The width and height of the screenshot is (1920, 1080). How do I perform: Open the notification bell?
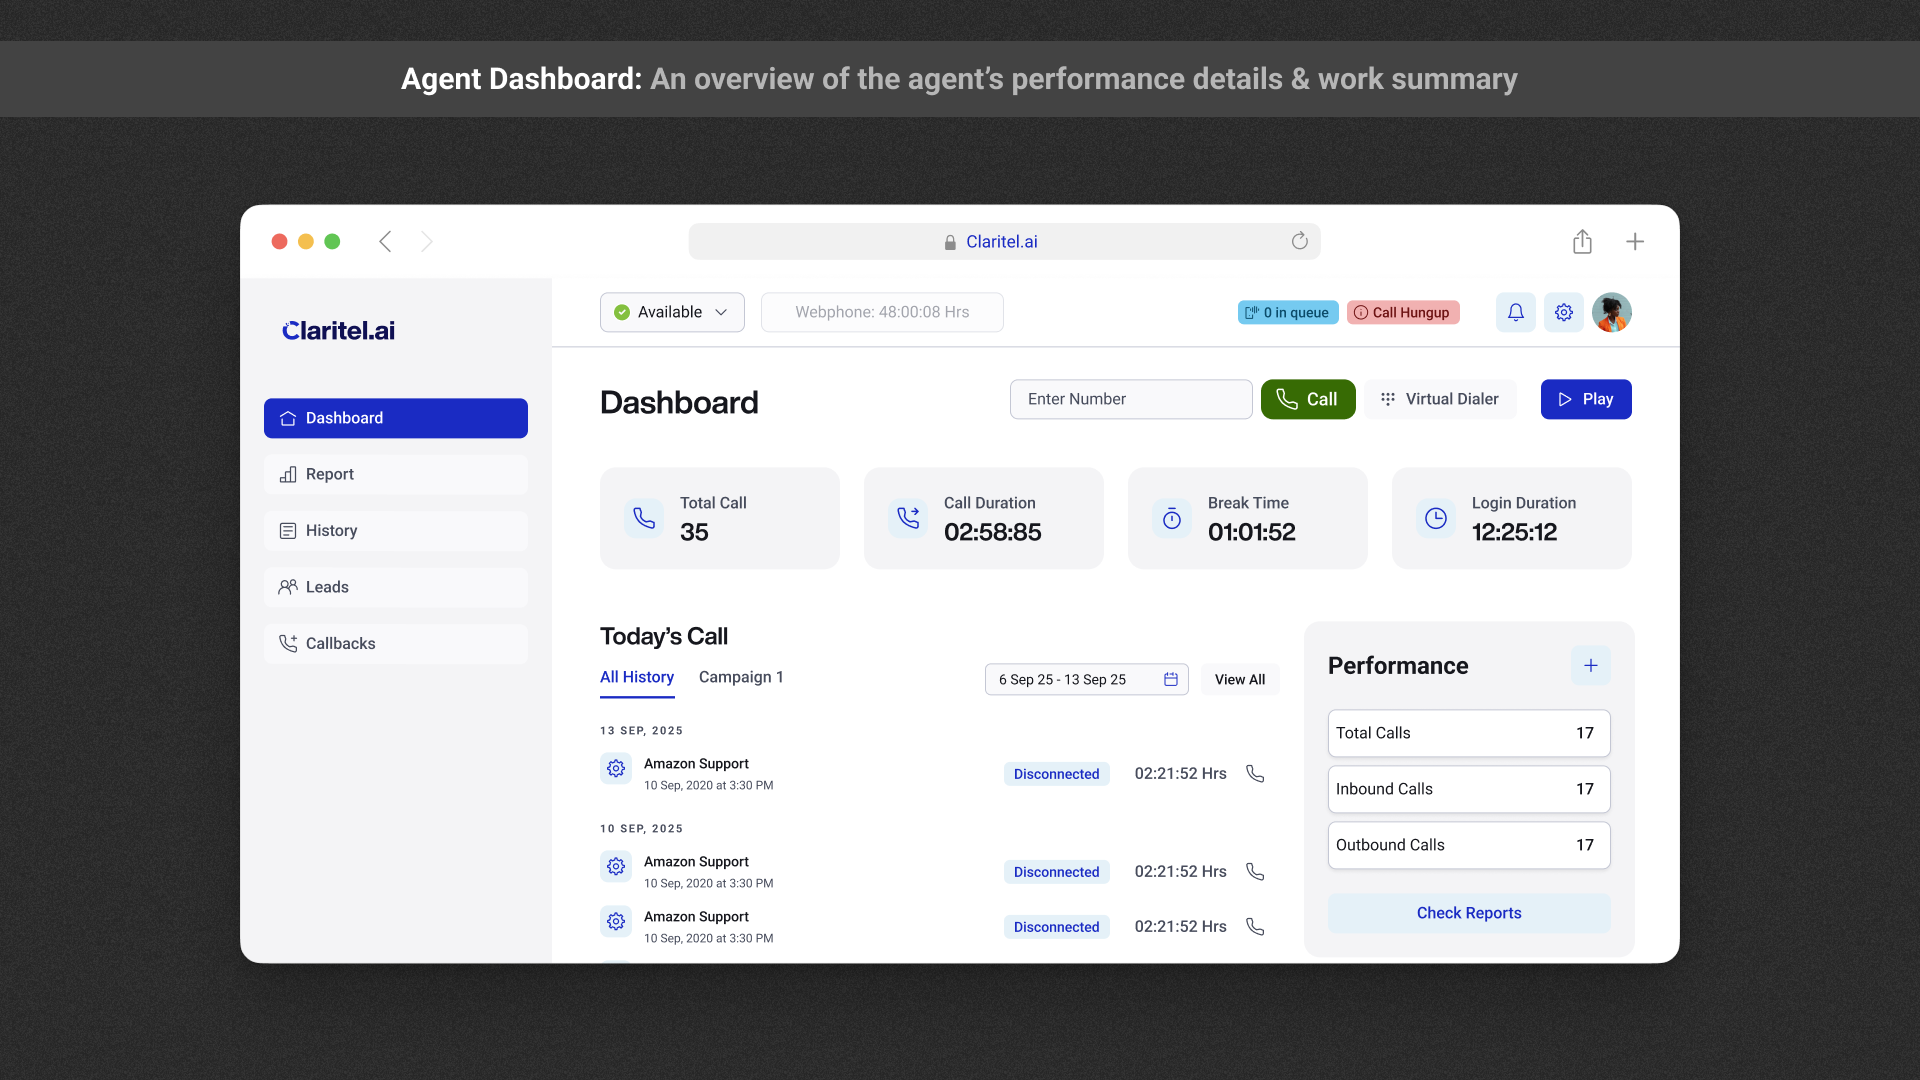coord(1515,312)
